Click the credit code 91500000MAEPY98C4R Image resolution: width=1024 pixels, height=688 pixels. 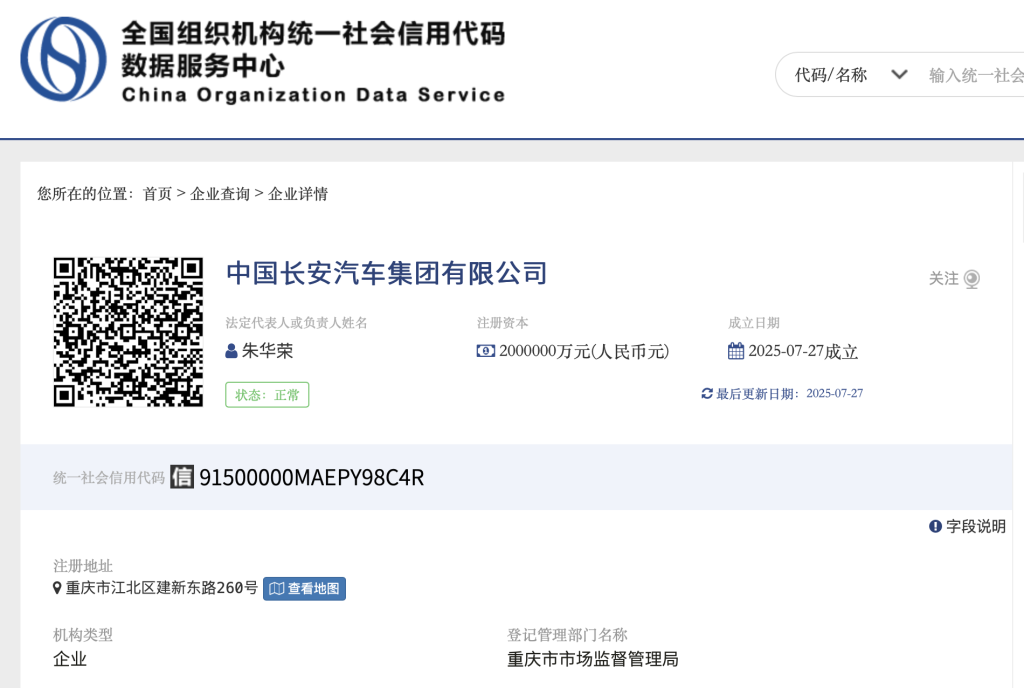312,478
